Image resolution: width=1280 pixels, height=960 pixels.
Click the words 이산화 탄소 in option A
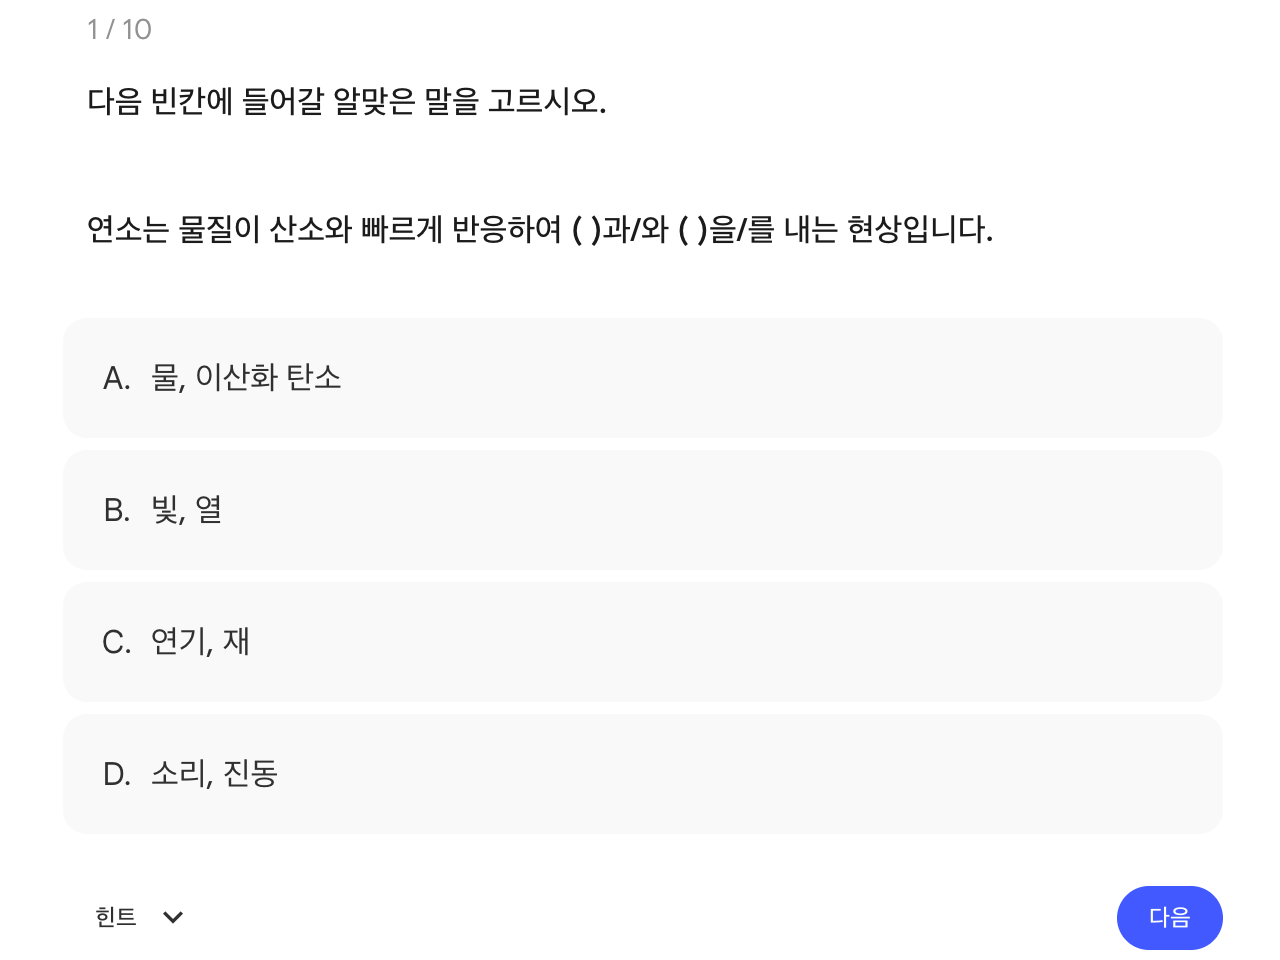click(268, 378)
